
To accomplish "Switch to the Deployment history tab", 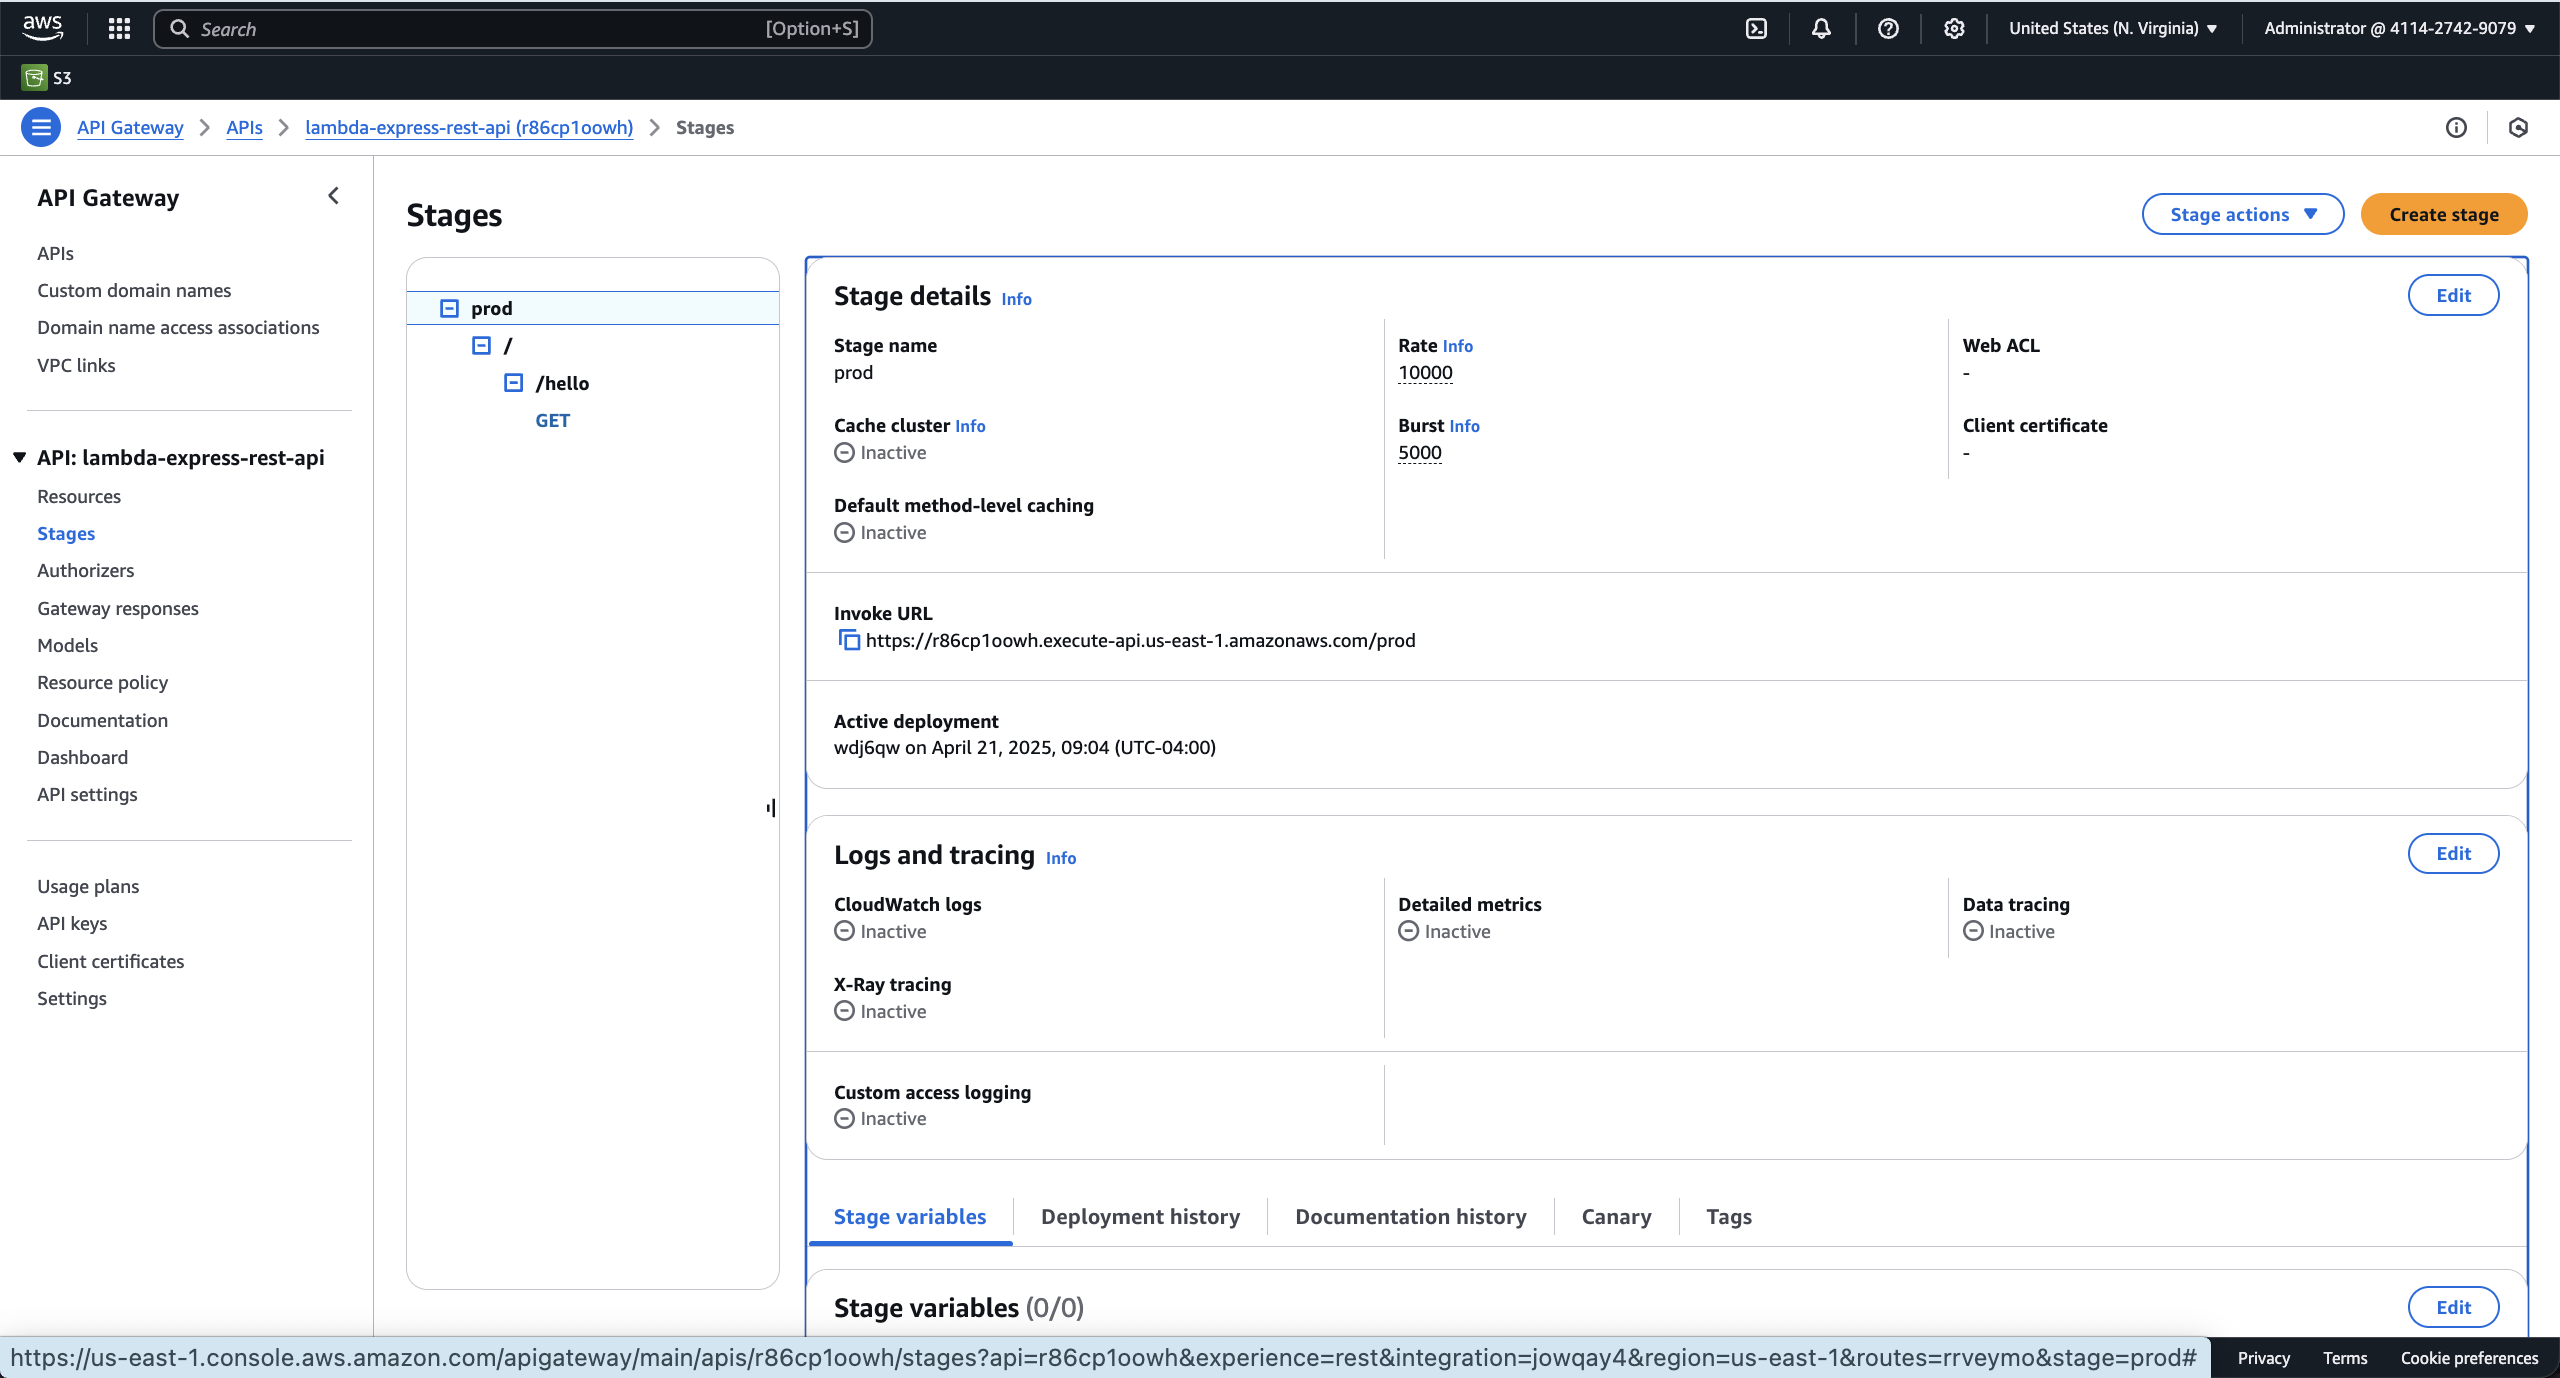I will coord(1140,1216).
